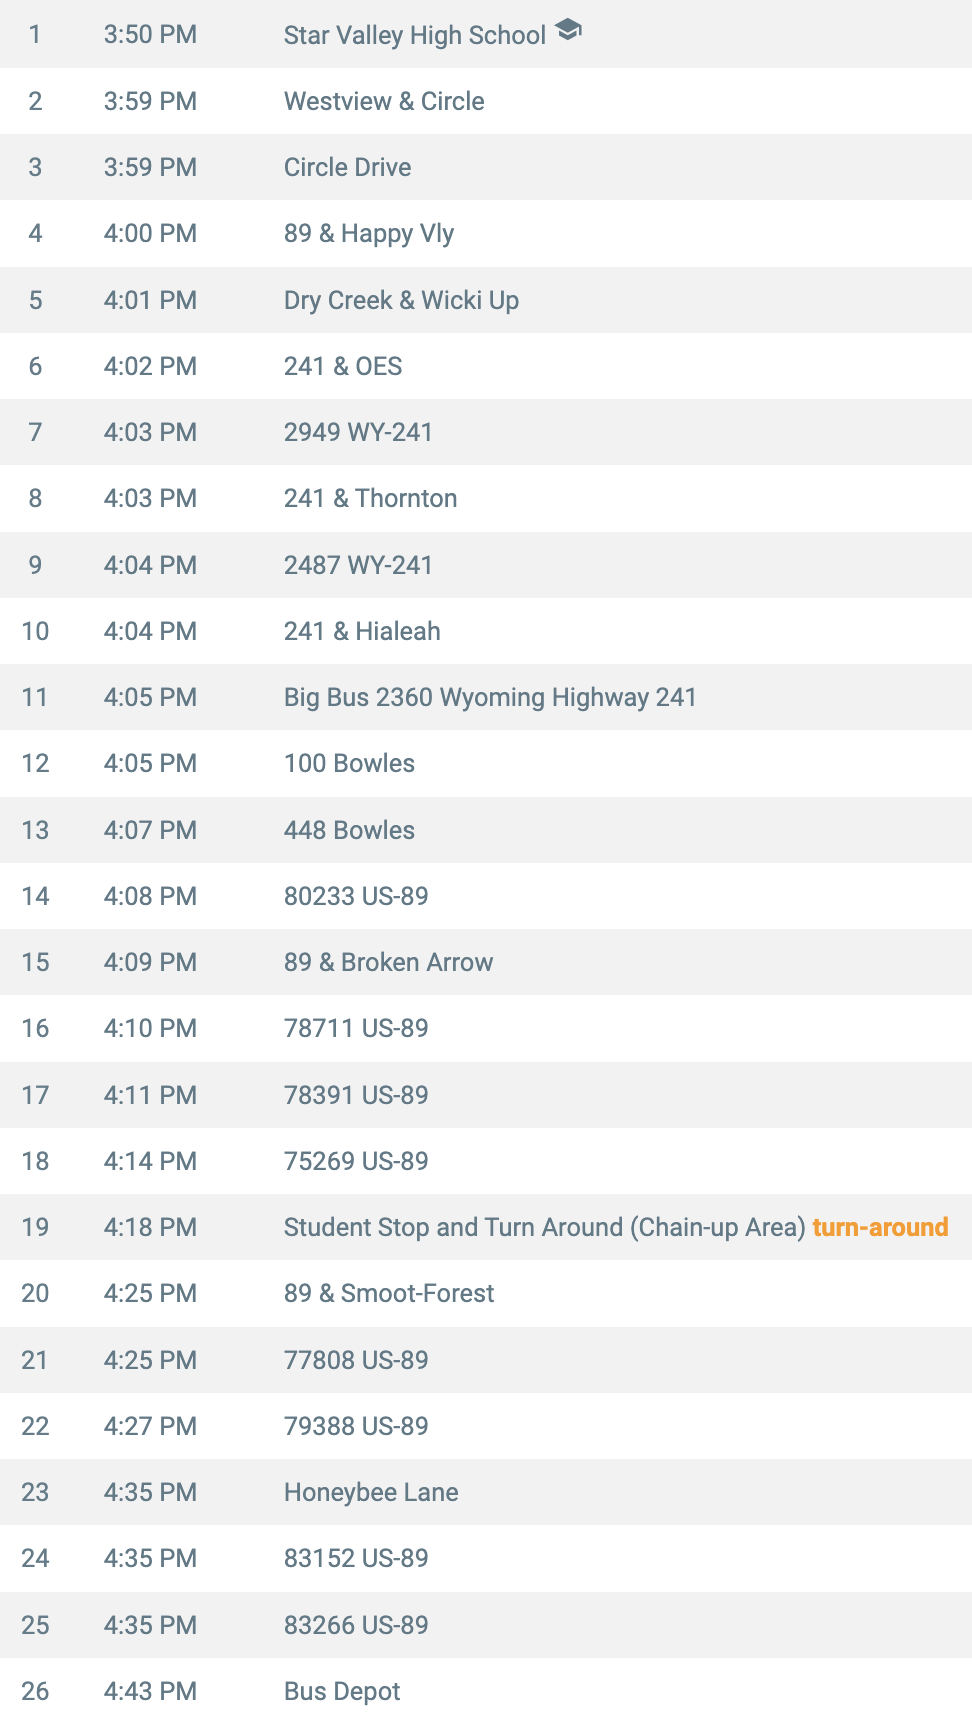Click the 448 Bowles stop row
972x1734 pixels.
[486, 830]
